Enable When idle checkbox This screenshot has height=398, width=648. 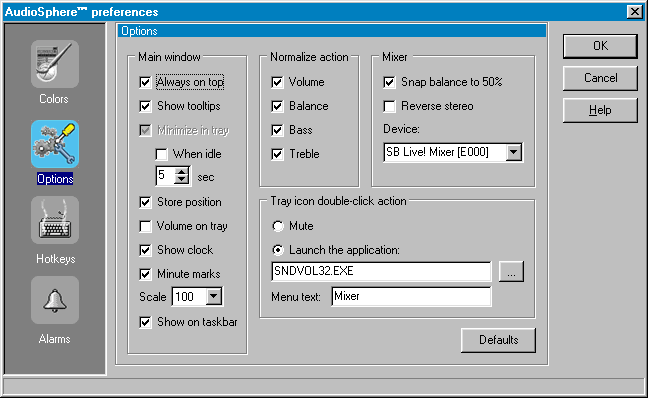(x=161, y=154)
